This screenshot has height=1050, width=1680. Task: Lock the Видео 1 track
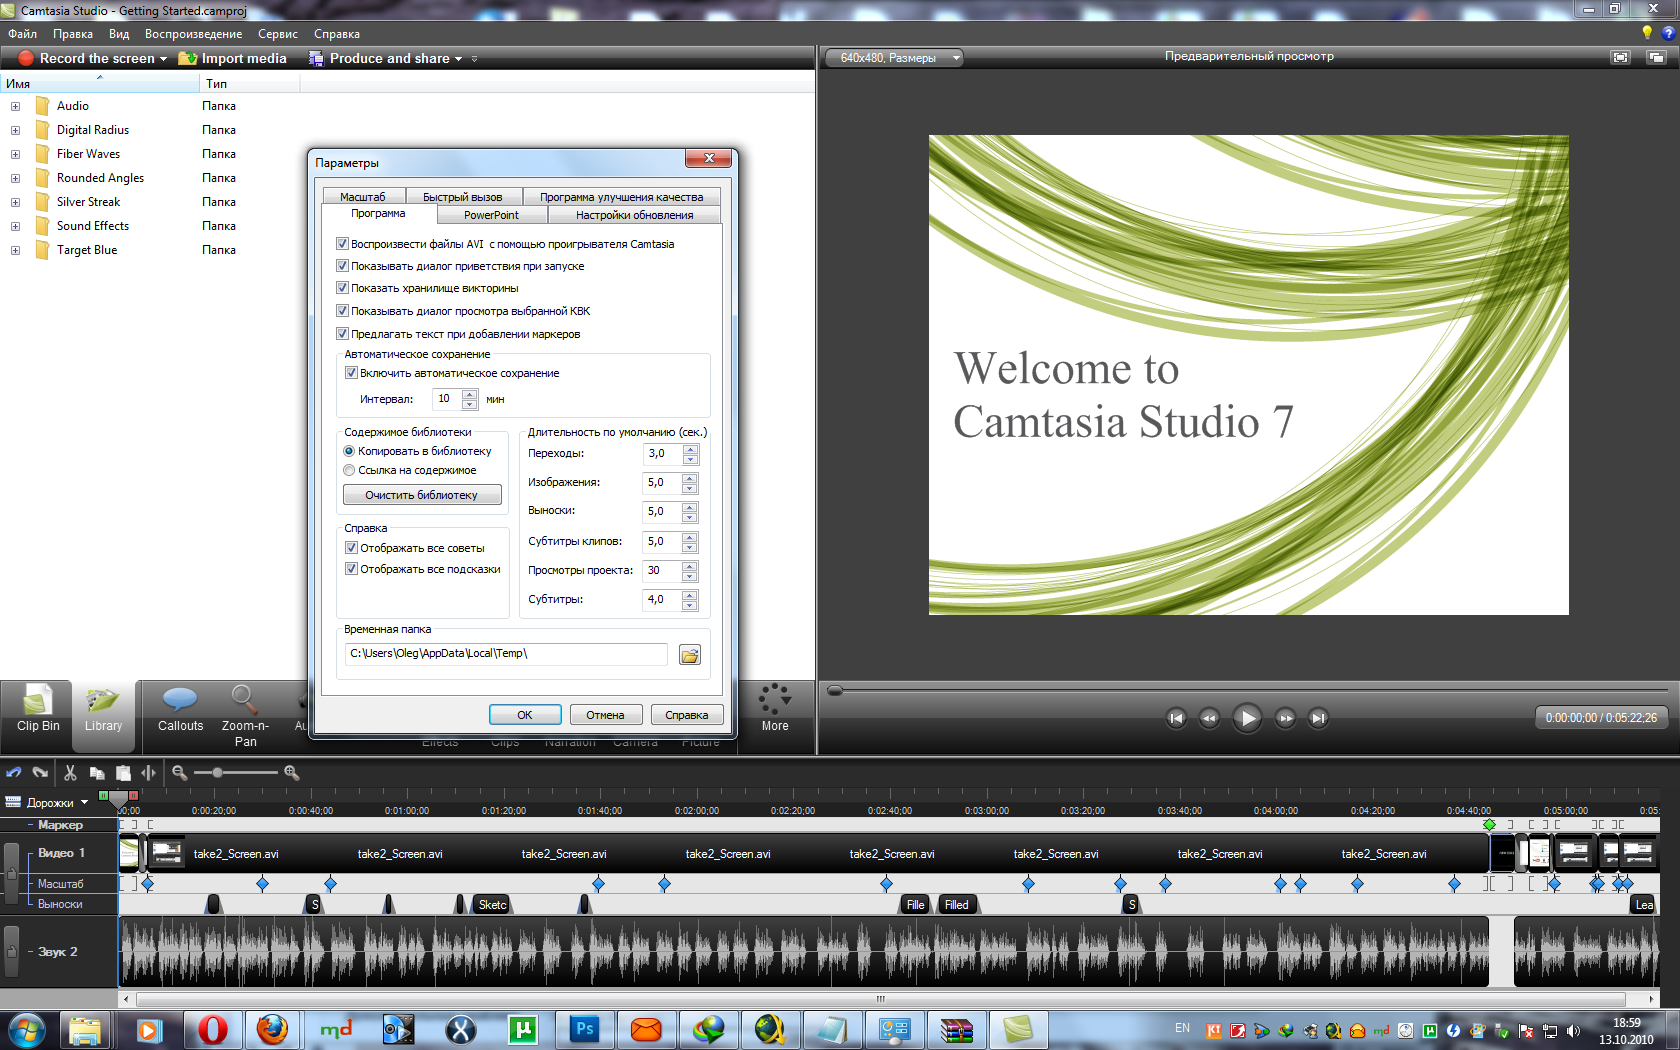12,872
